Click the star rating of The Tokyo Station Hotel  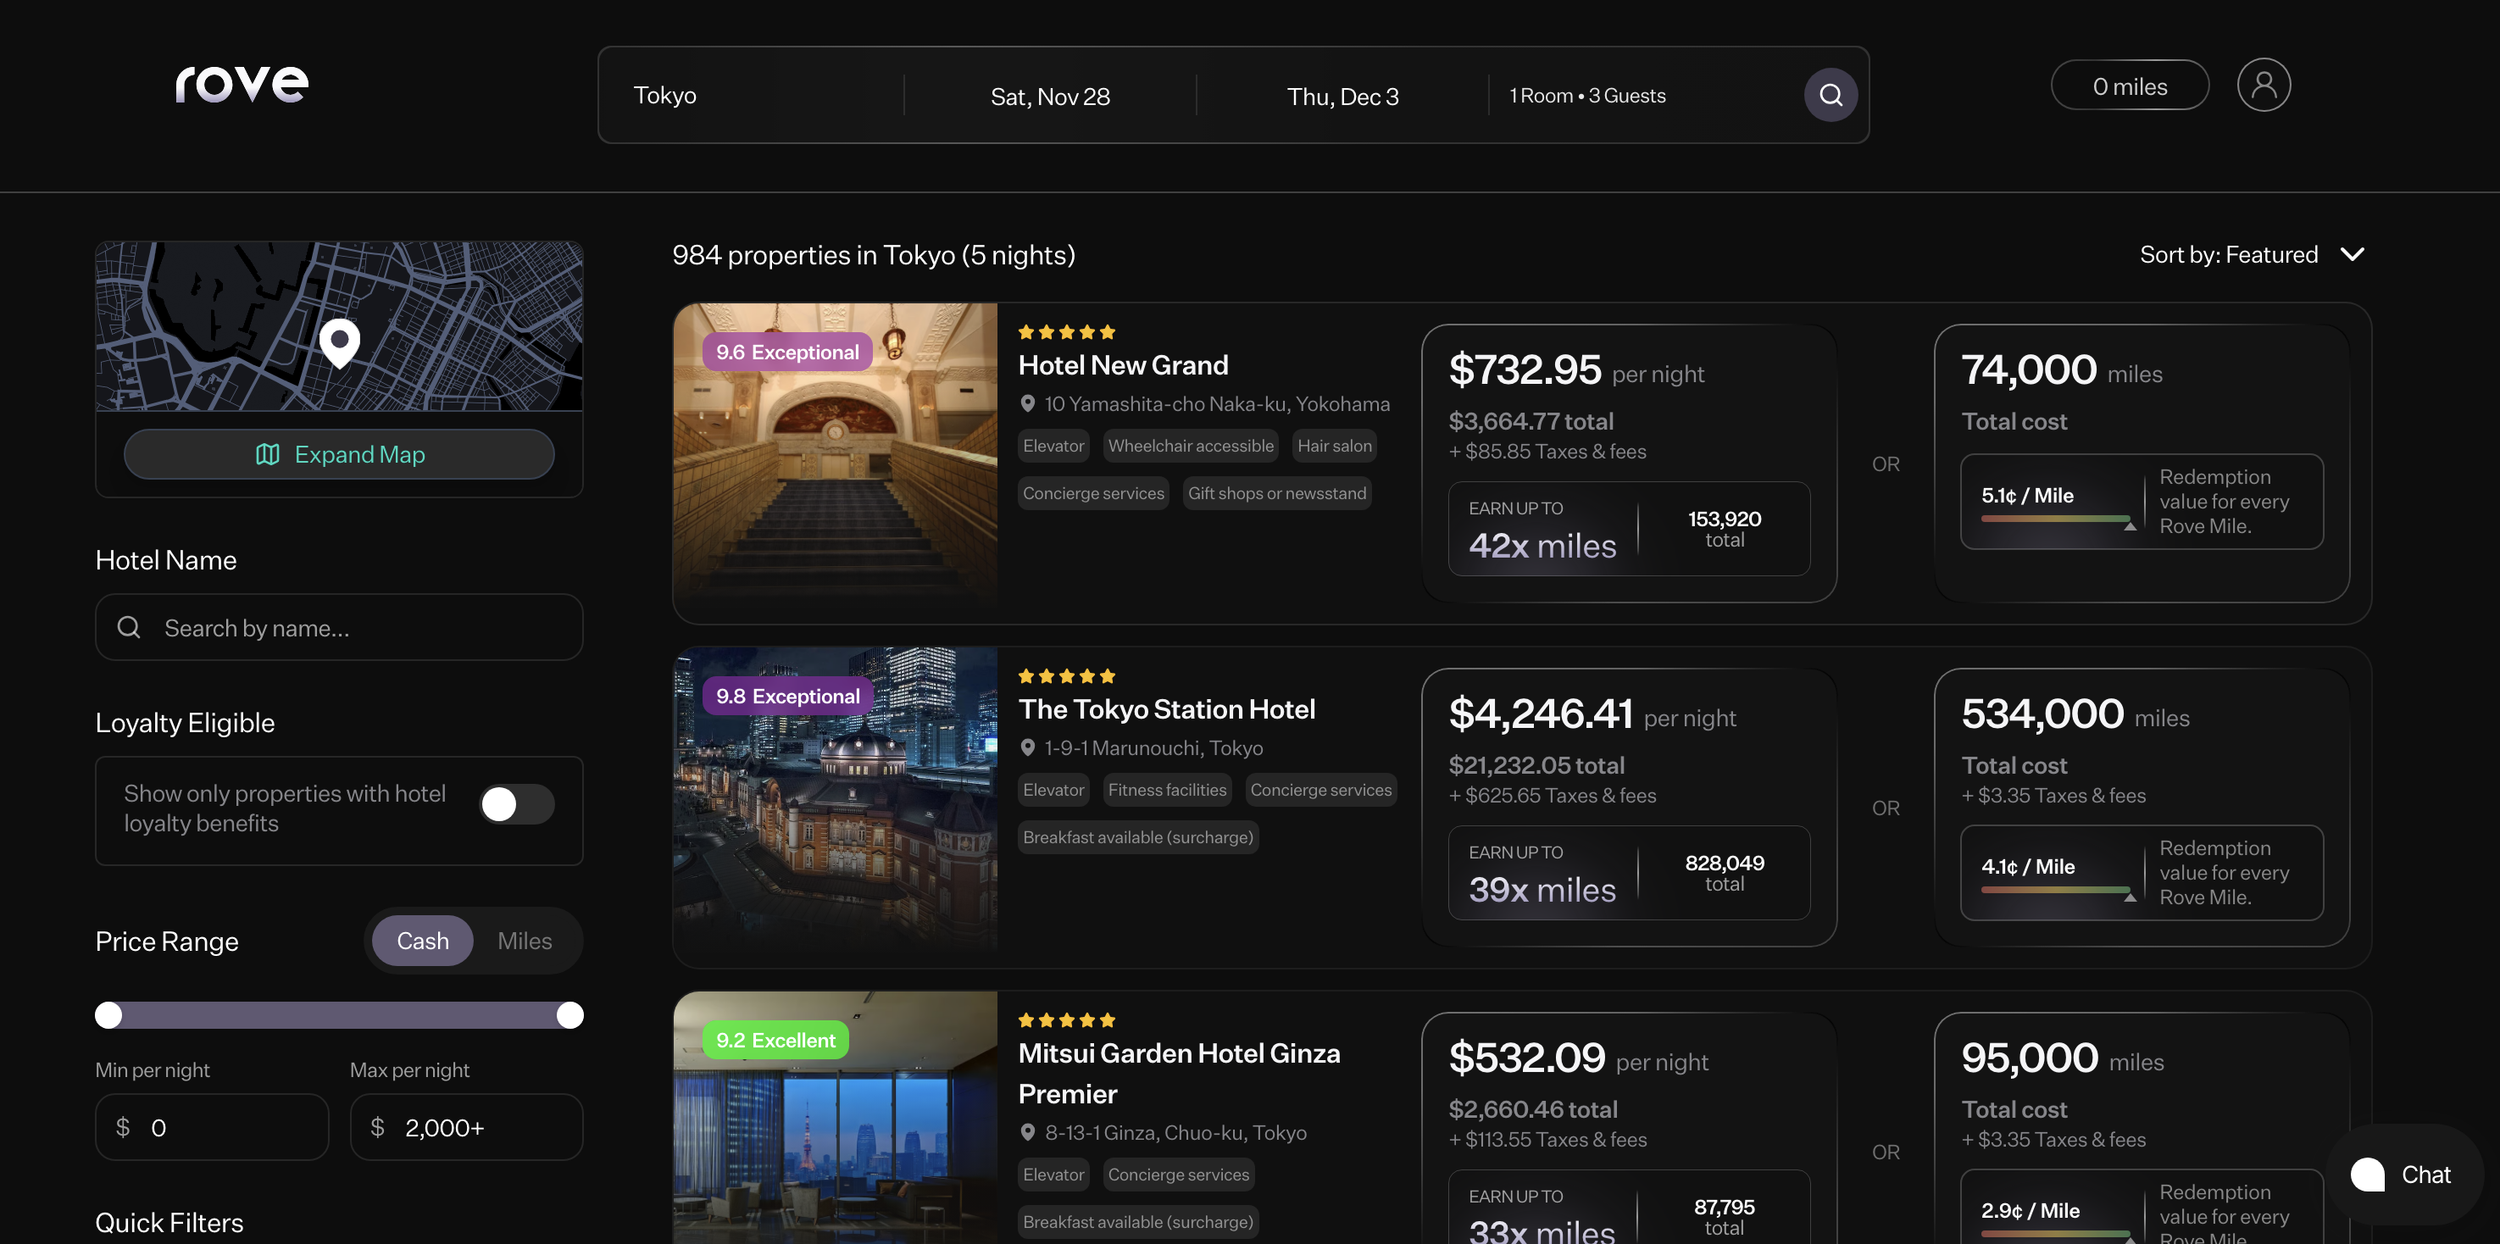pyautogui.click(x=1066, y=676)
